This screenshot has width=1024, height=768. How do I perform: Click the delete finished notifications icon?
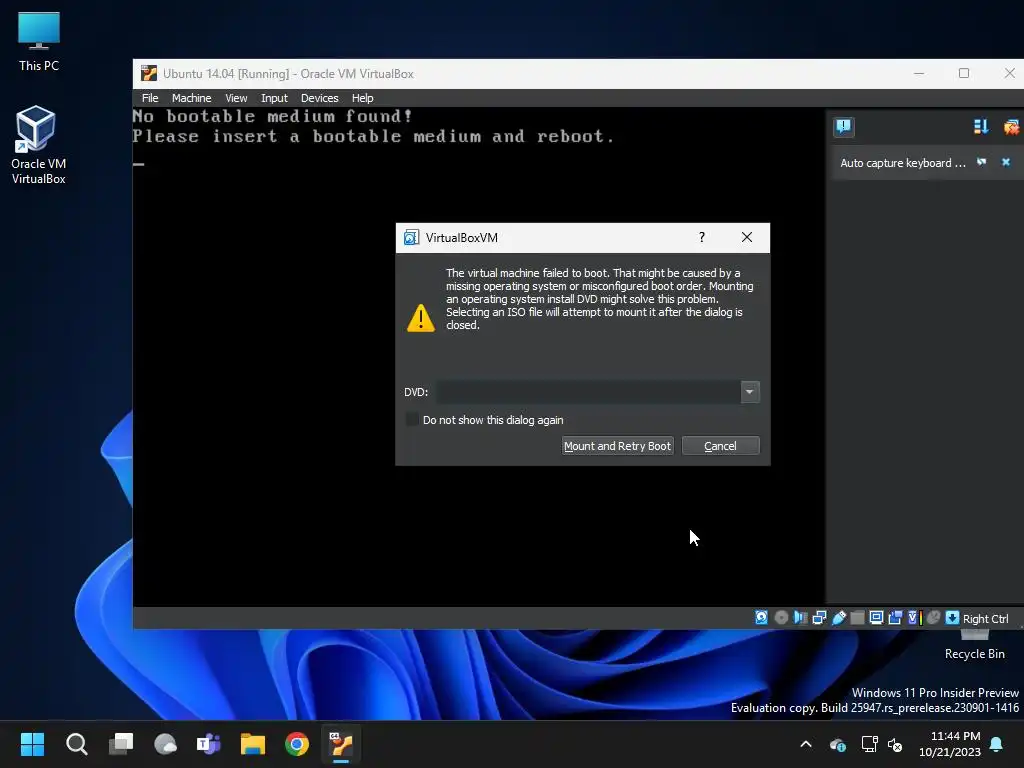coord(1011,127)
